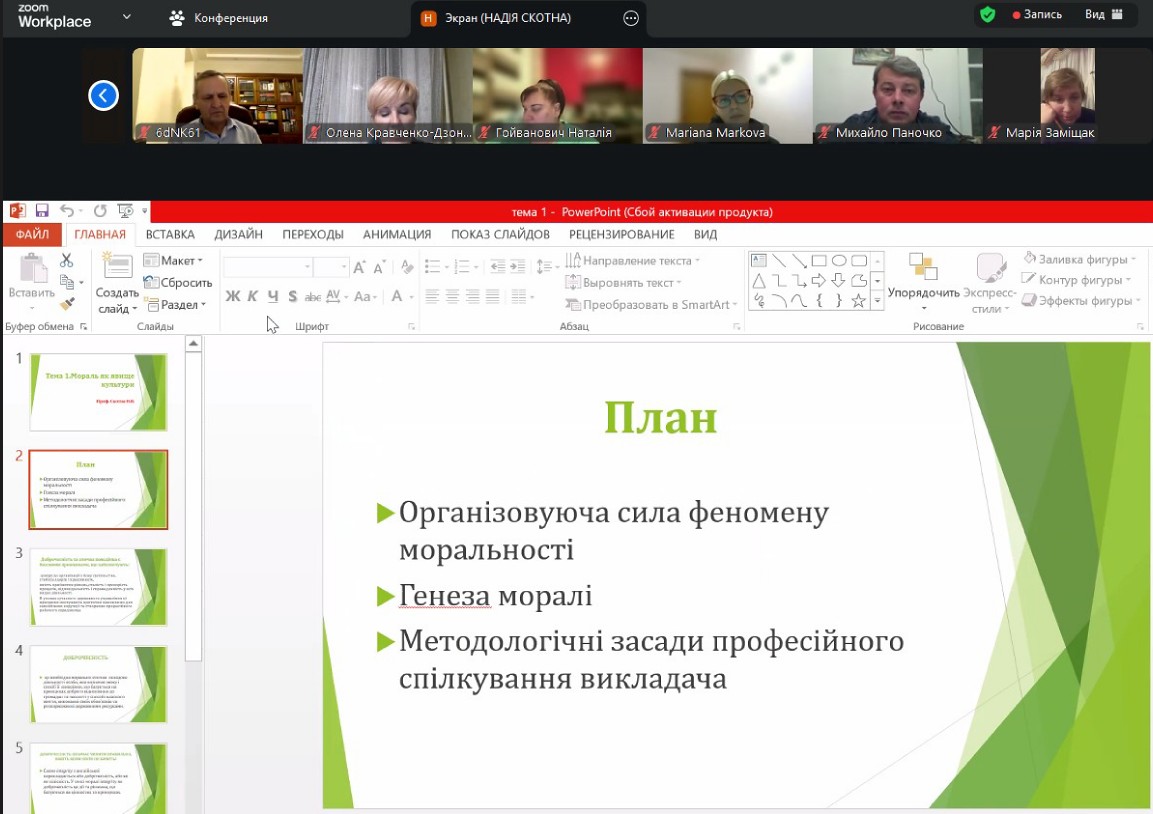Image resolution: width=1153 pixels, height=814 pixels.
Task: Toggle underline Ч formatting
Action: coord(273,296)
